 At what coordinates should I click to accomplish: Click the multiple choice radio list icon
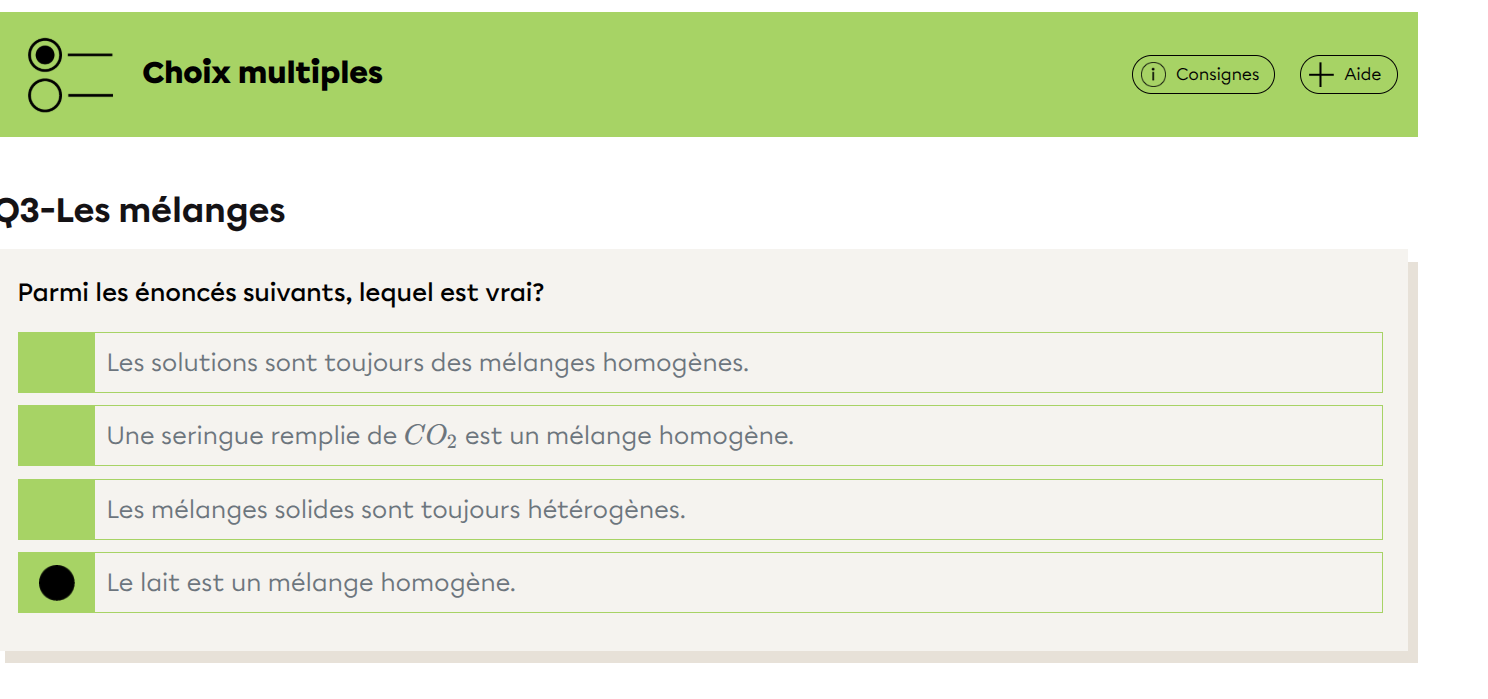(70, 75)
